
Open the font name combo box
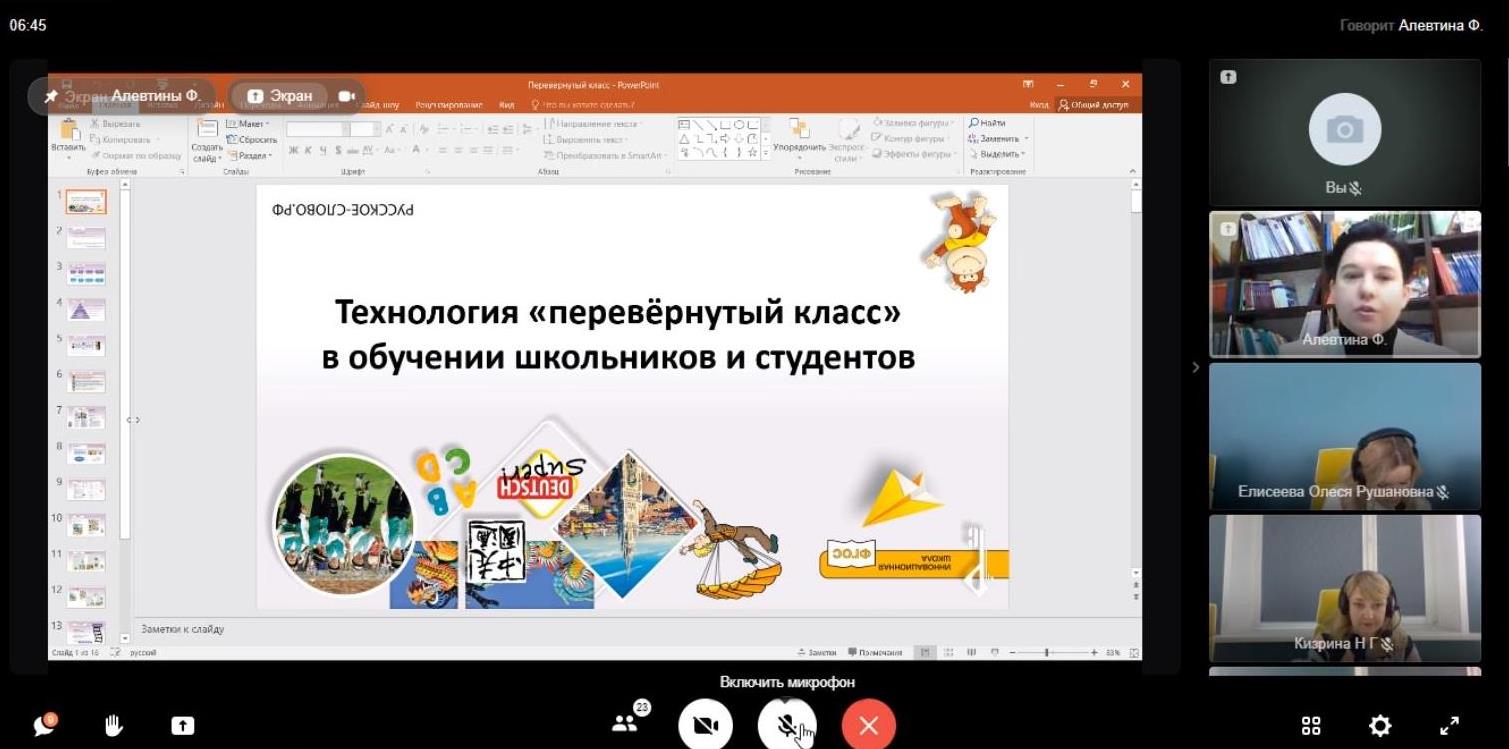click(317, 129)
